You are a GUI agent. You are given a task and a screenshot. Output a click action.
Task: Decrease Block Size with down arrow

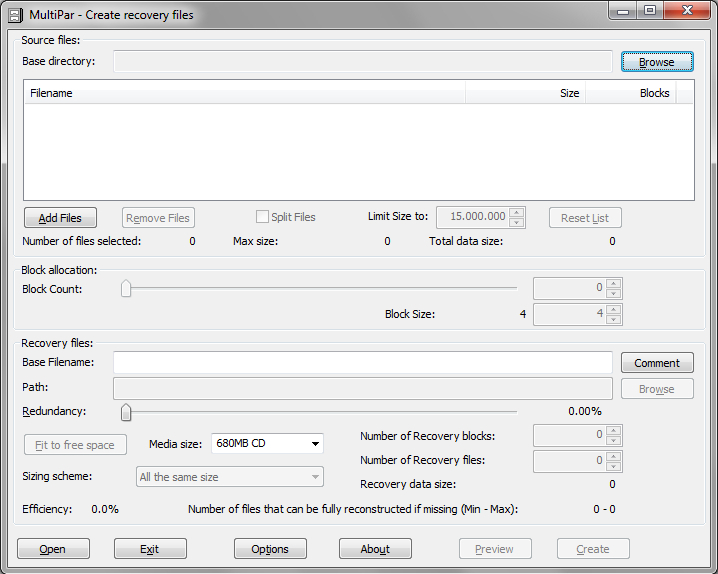614,319
